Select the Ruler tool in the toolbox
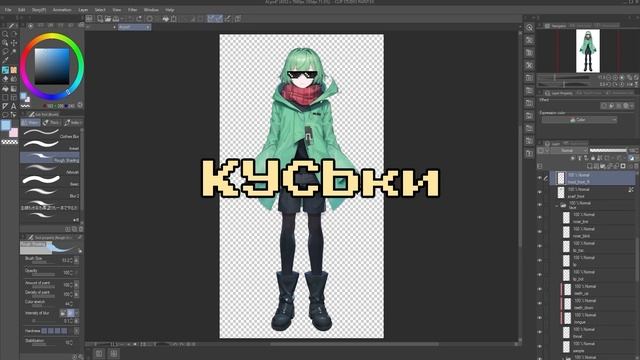The height and width of the screenshot is (360, 640). point(5,106)
